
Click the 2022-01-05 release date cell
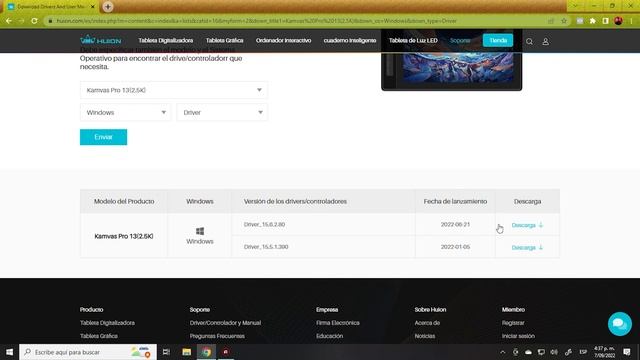(x=455, y=247)
